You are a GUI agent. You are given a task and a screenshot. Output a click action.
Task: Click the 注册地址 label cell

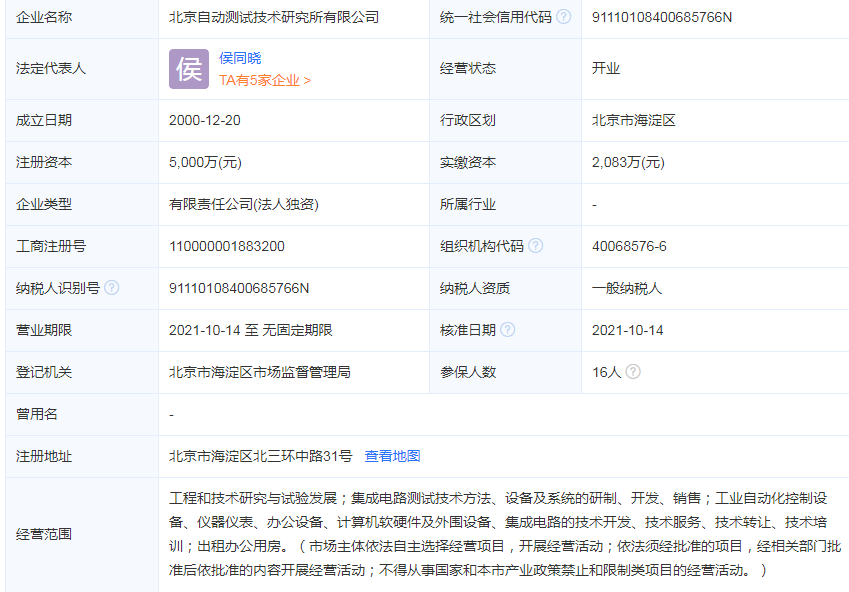click(82, 456)
